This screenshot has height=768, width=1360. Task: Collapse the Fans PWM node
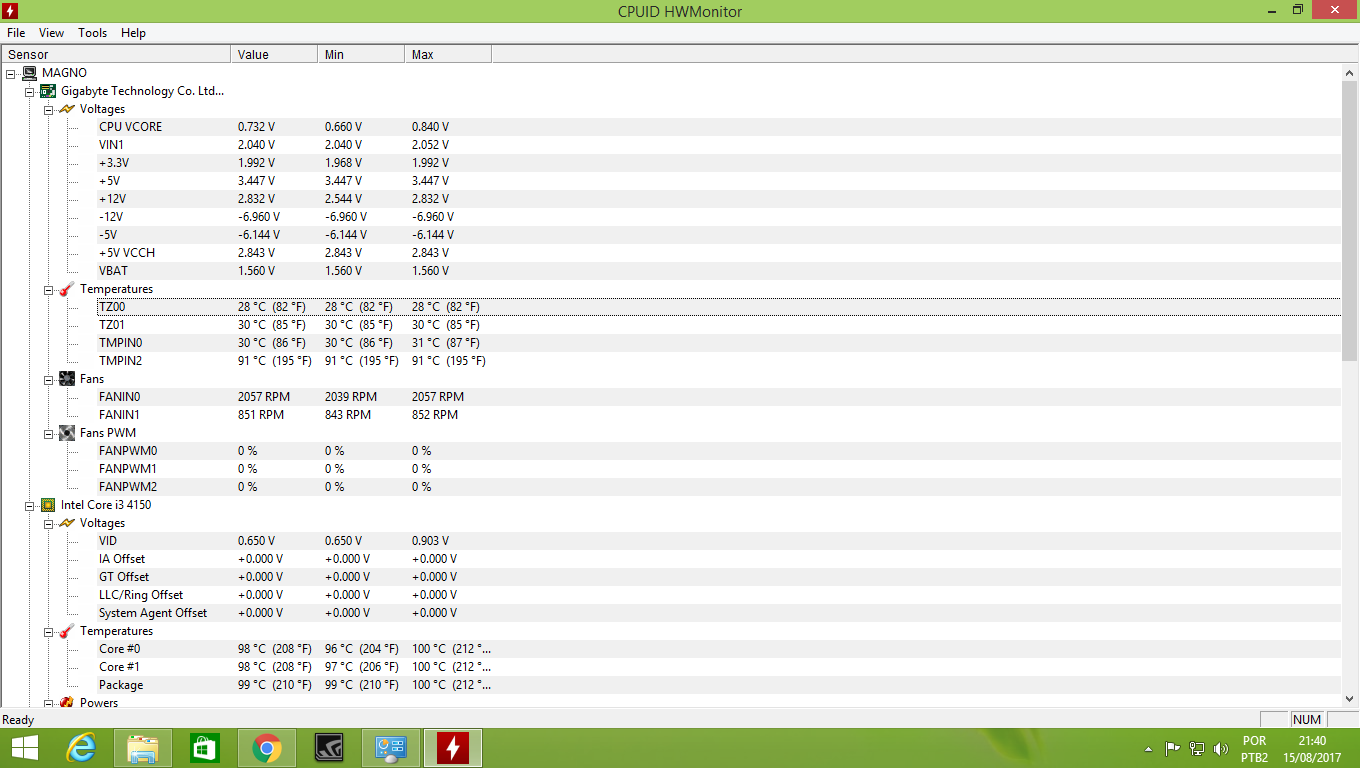click(49, 433)
